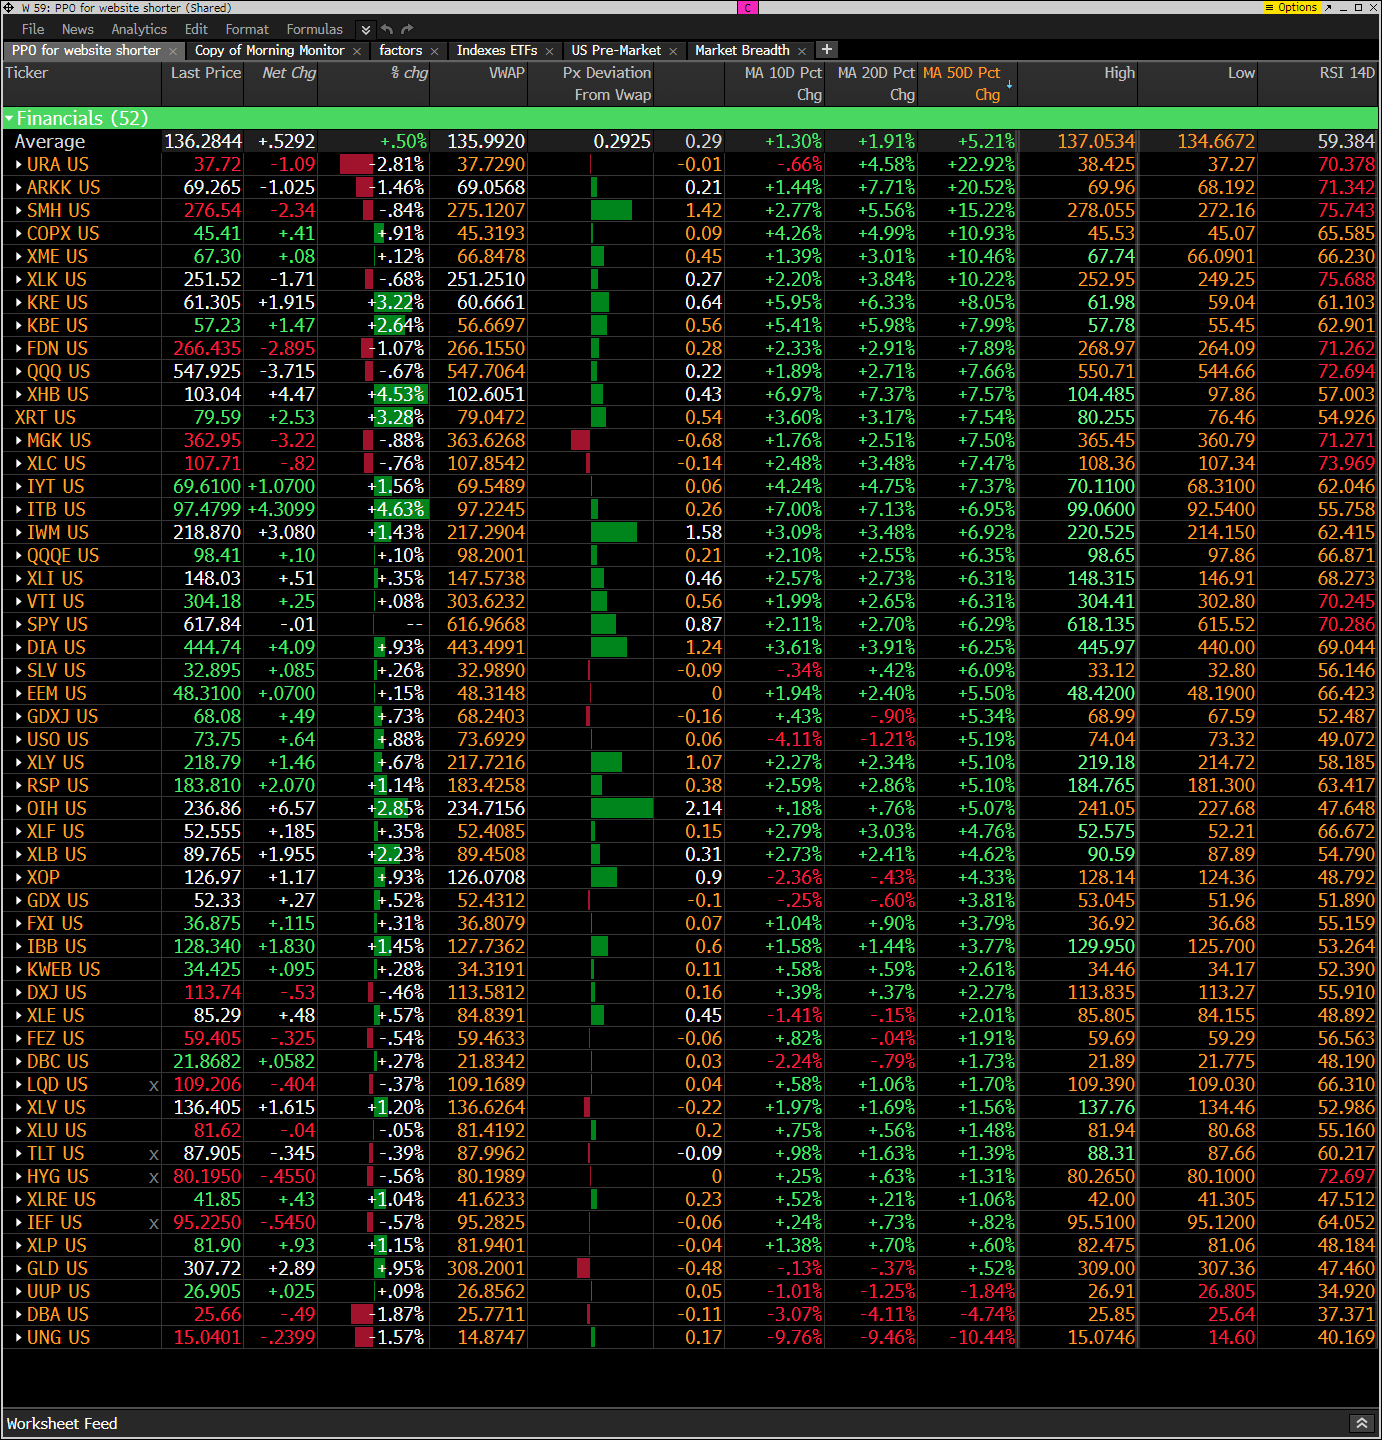The width and height of the screenshot is (1382, 1440).
Task: Expand the double-chevron menu overflow button
Action: coord(366,30)
